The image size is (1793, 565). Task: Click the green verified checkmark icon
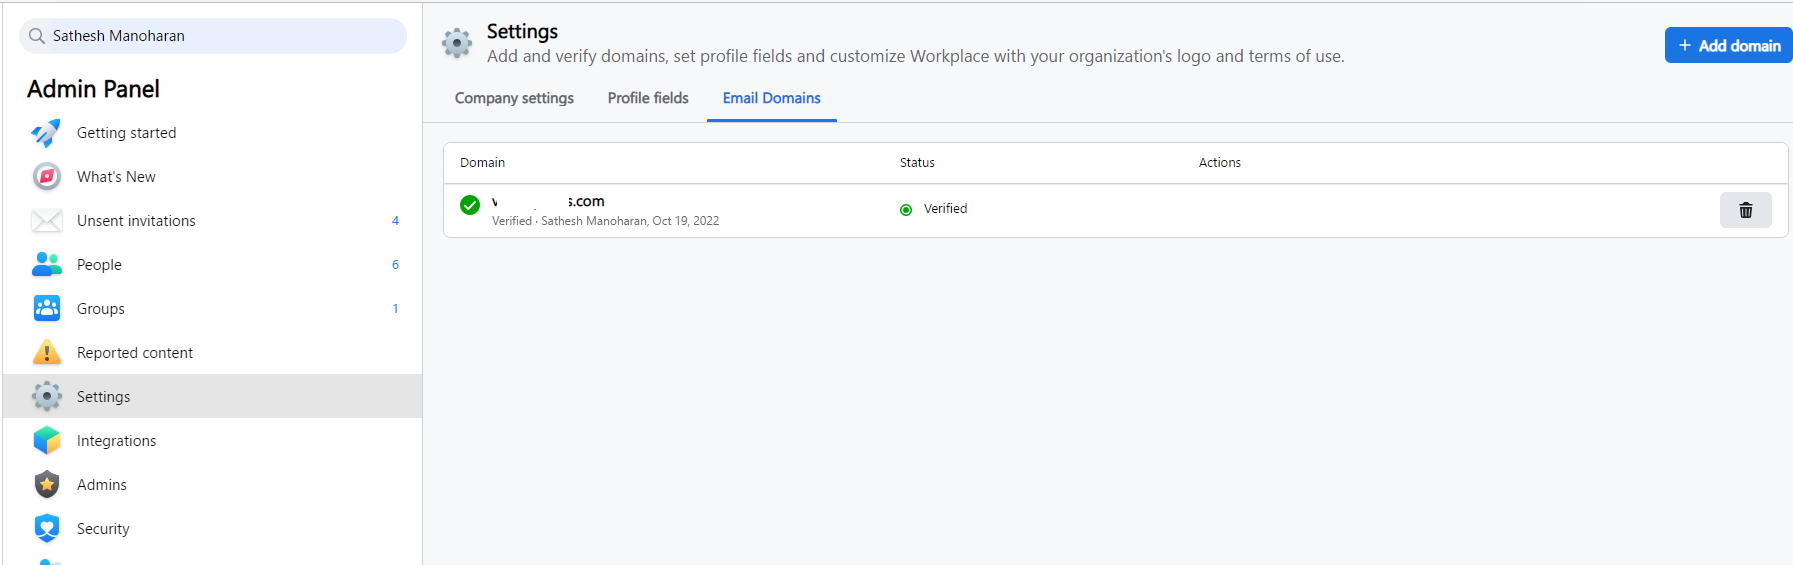click(470, 205)
